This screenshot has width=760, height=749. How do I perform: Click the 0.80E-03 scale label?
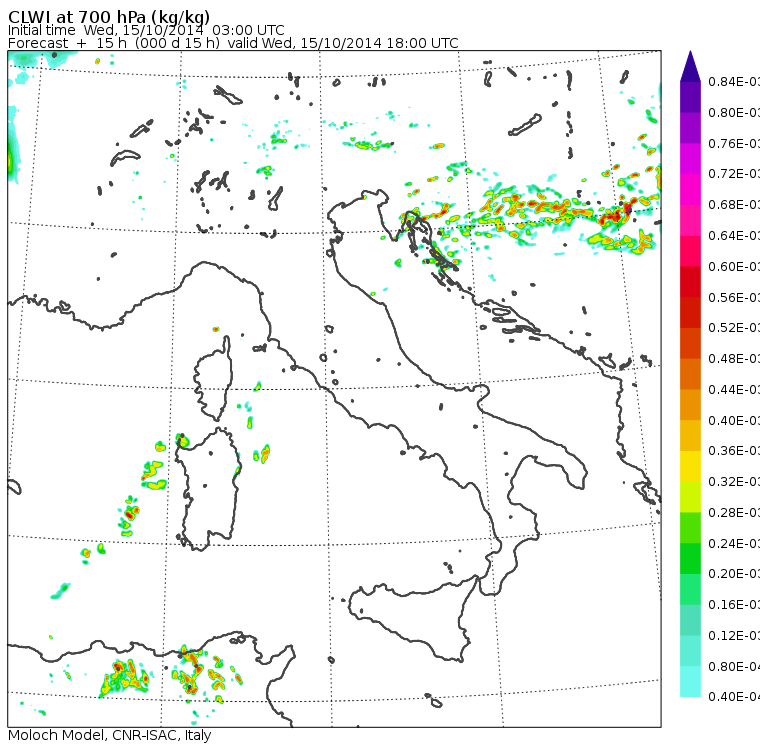734,112
